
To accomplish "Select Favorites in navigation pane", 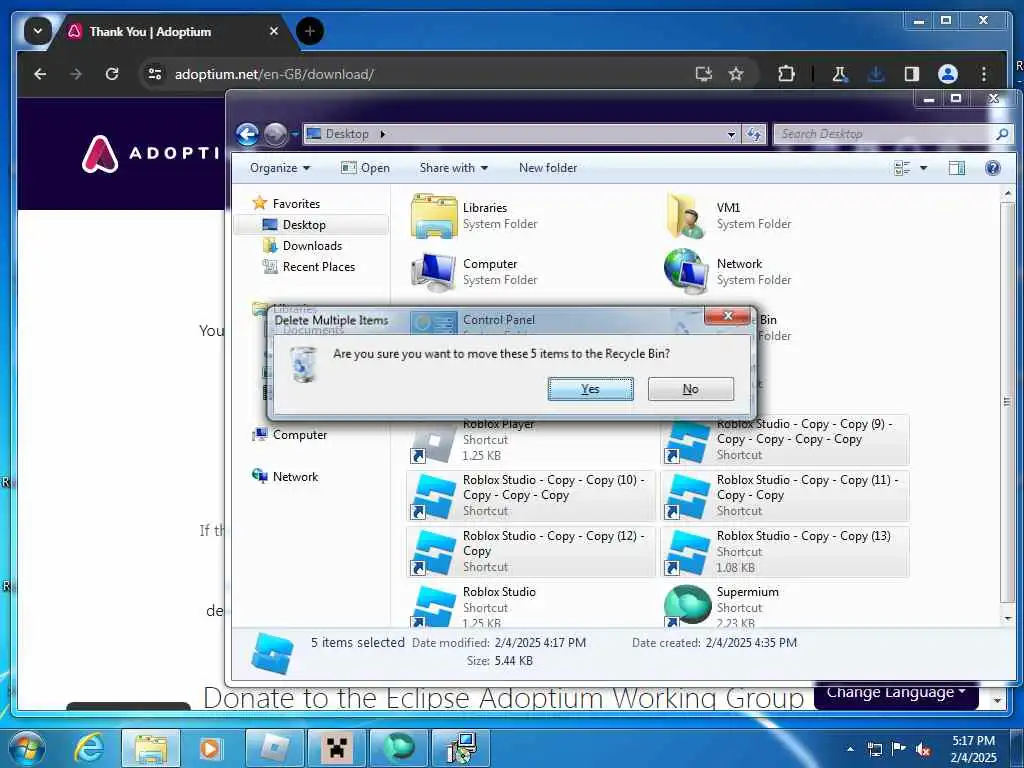I will click(x=286, y=203).
